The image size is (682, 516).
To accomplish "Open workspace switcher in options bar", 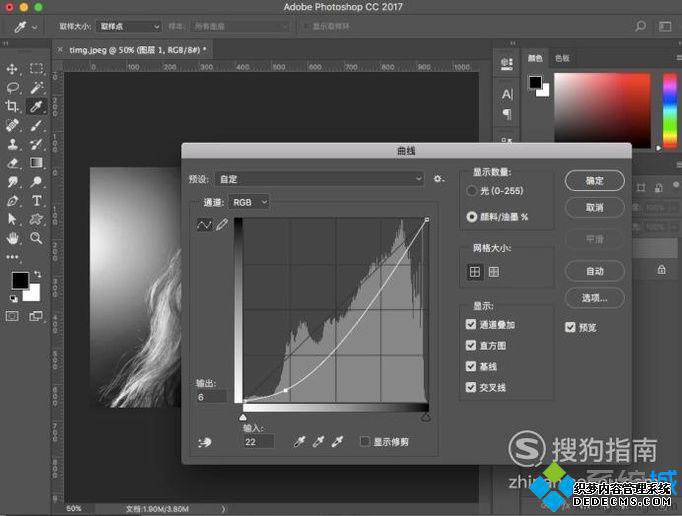I will coord(665,26).
